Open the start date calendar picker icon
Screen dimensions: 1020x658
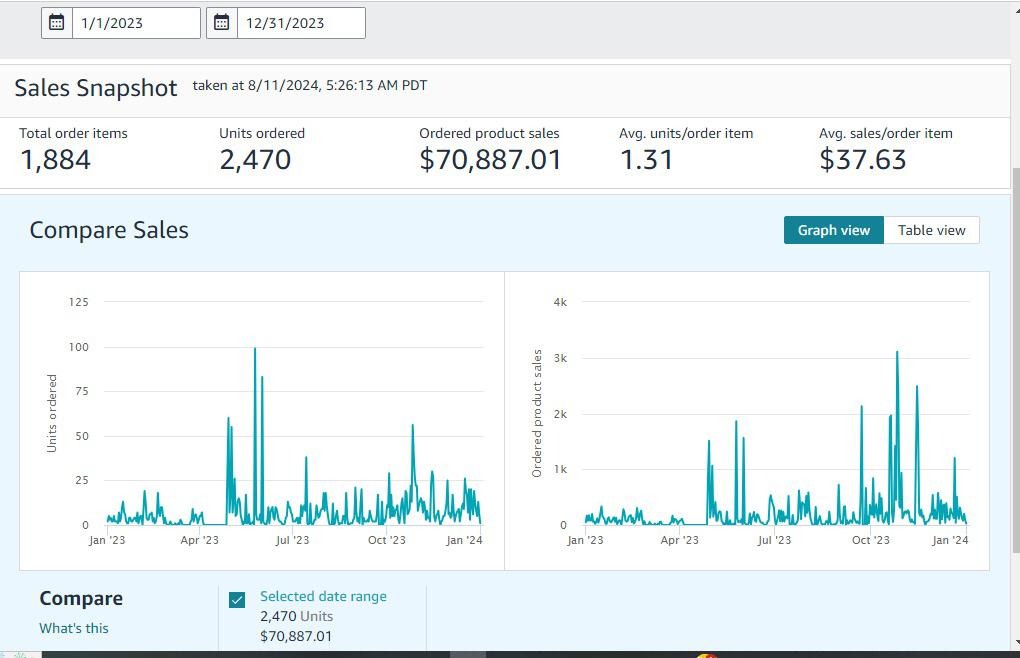(57, 23)
